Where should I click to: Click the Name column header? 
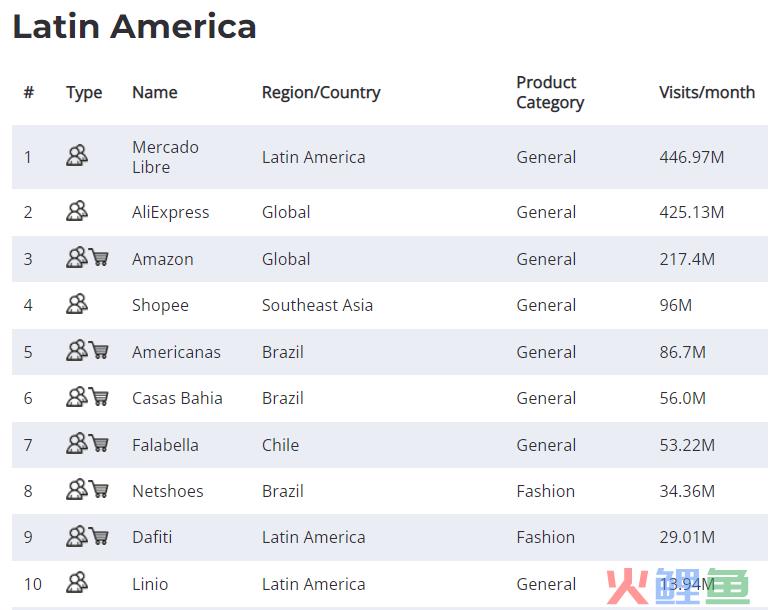tap(155, 92)
